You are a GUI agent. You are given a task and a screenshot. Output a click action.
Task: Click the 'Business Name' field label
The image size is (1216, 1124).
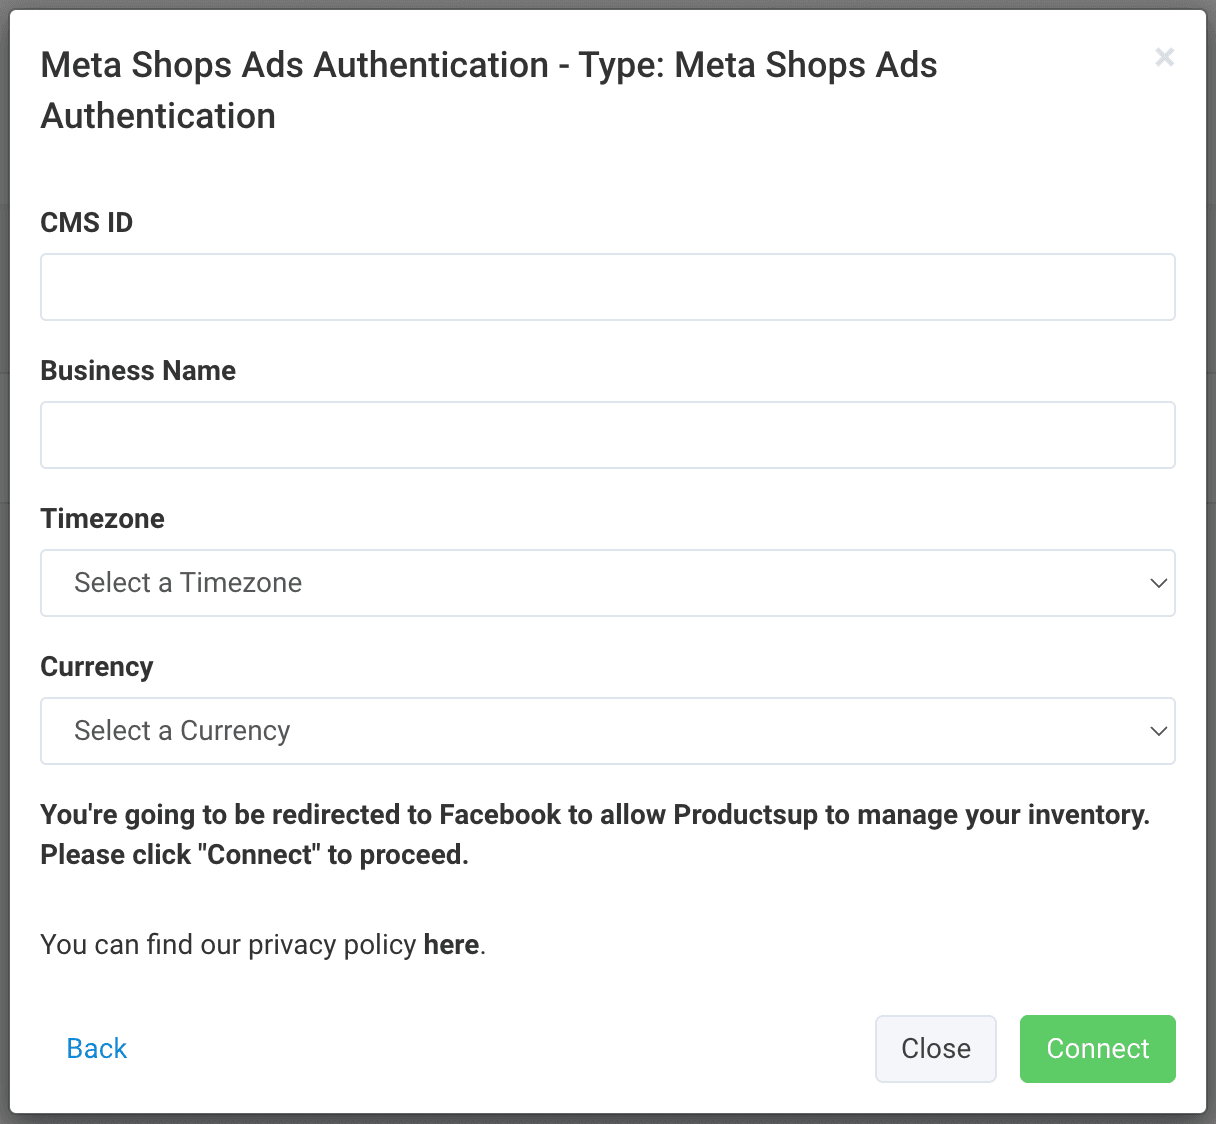click(x=138, y=370)
